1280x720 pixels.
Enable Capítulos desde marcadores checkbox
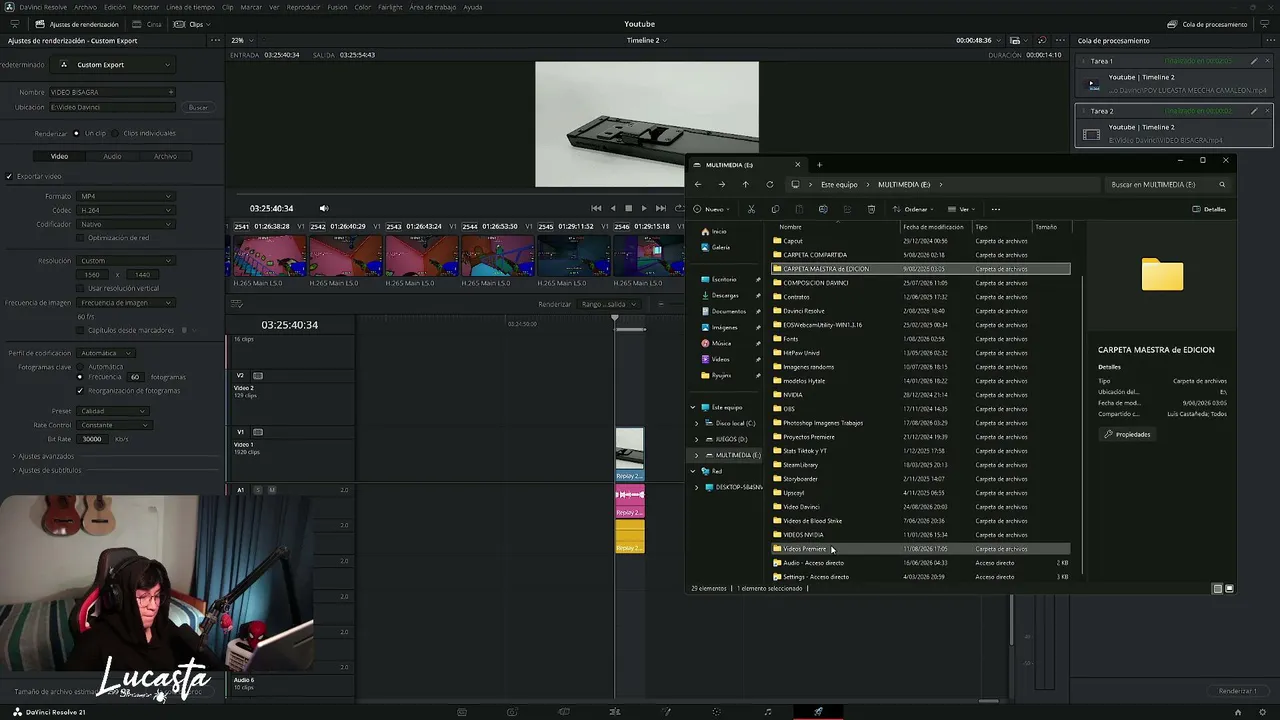[x=81, y=330]
